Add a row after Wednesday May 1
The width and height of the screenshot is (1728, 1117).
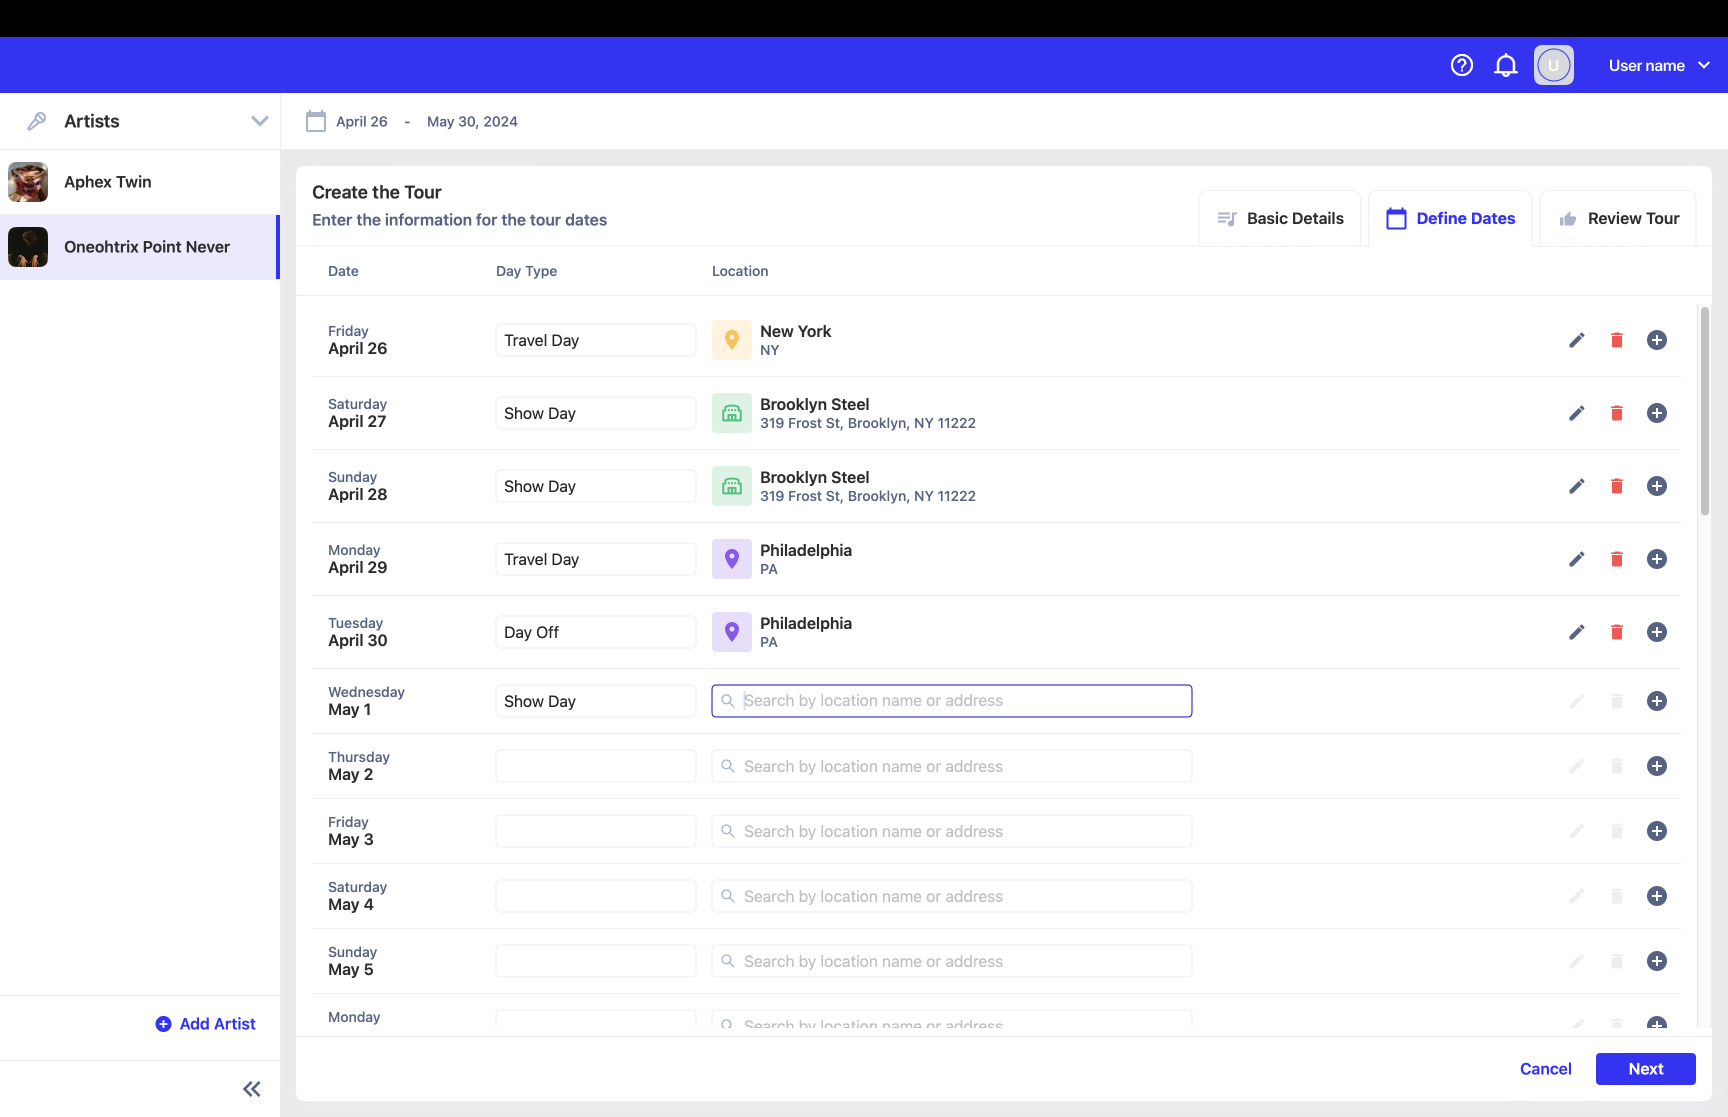1656,701
